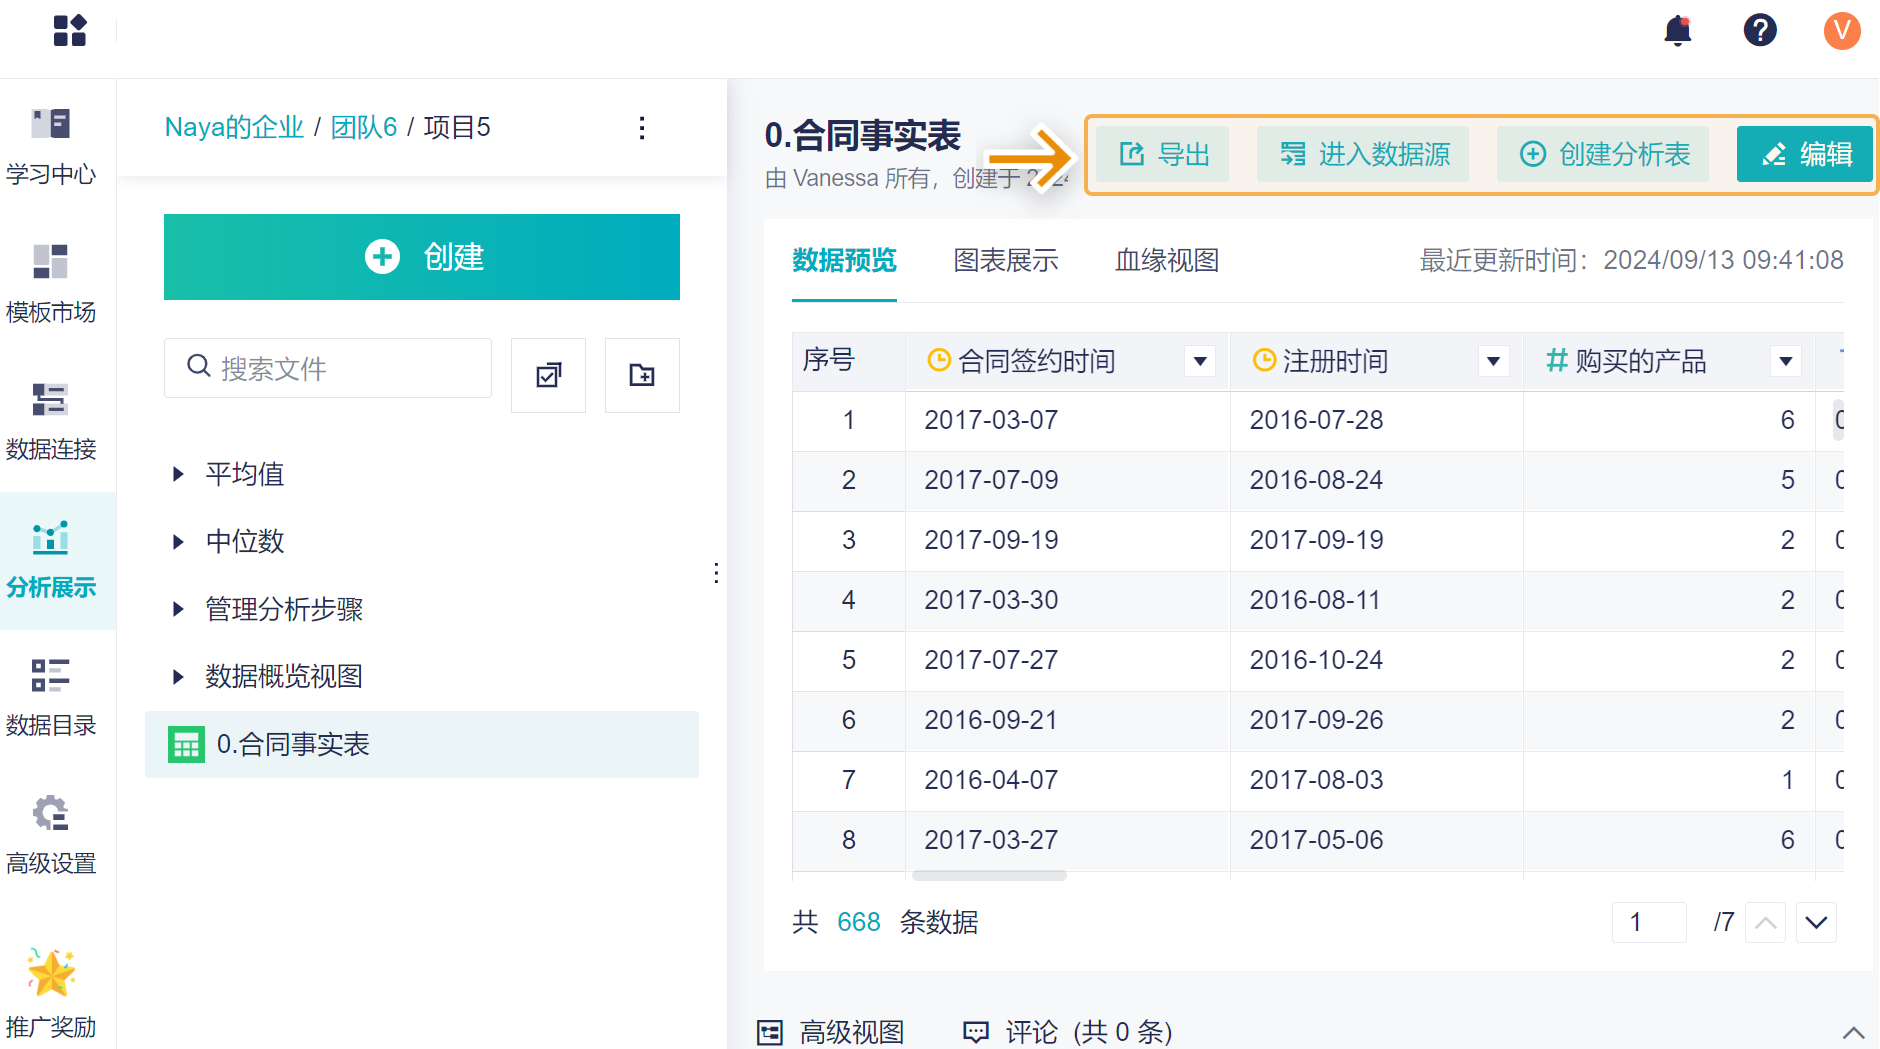Image resolution: width=1880 pixels, height=1049 pixels.
Task: Click 注册时间 date type icon
Action: coord(1264,360)
